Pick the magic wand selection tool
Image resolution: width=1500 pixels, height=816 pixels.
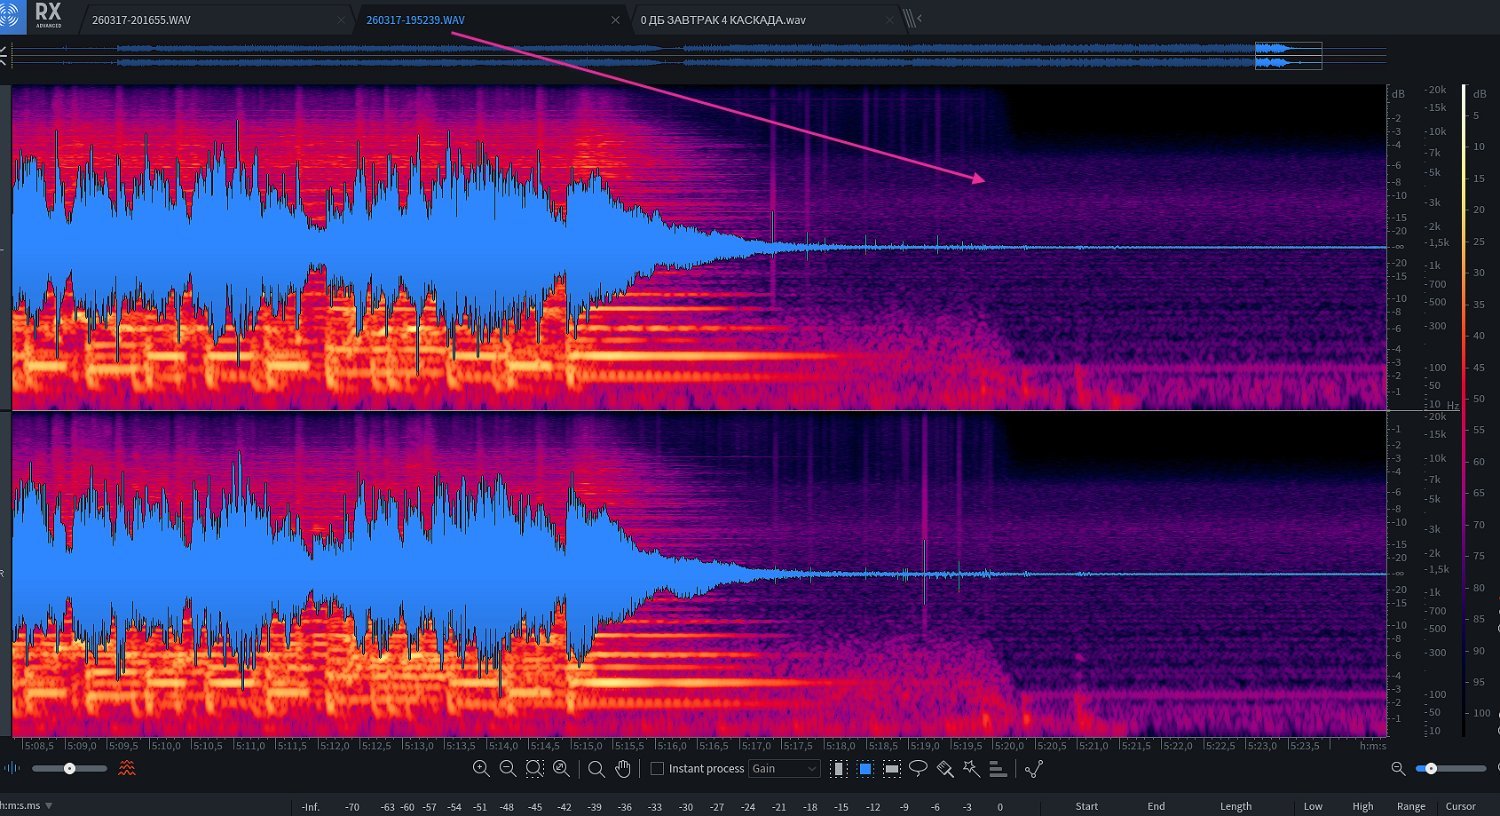[x=971, y=769]
